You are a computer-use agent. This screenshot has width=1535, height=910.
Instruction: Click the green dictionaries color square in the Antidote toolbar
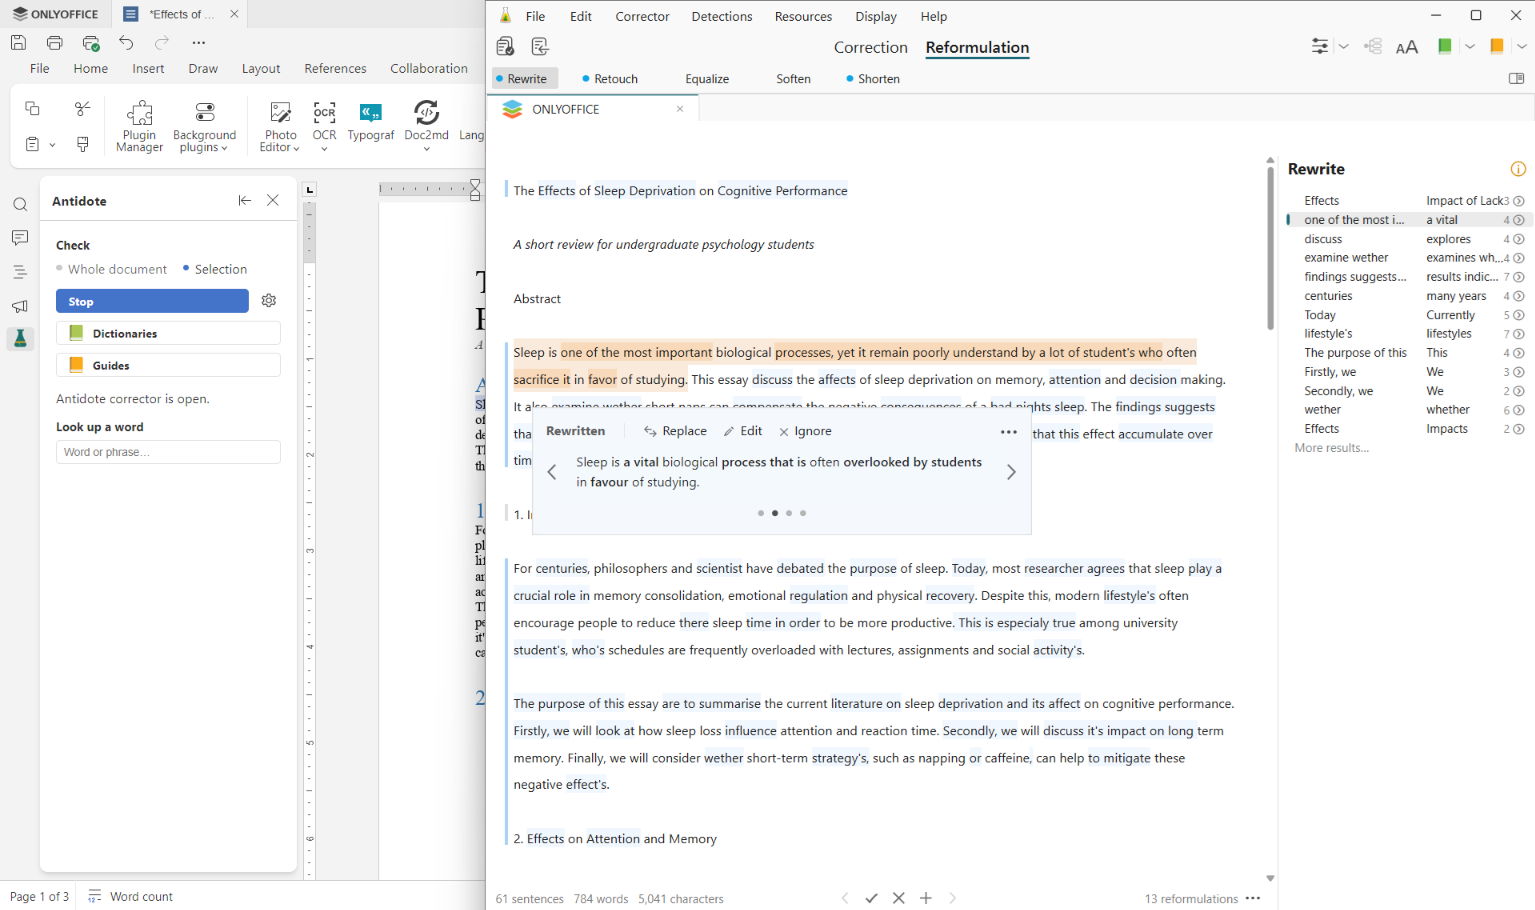[x=1444, y=46]
